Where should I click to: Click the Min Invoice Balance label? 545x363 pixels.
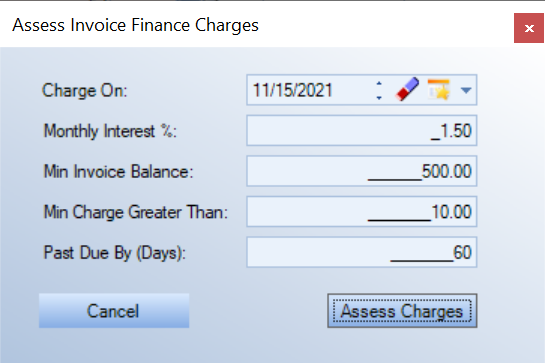118,171
